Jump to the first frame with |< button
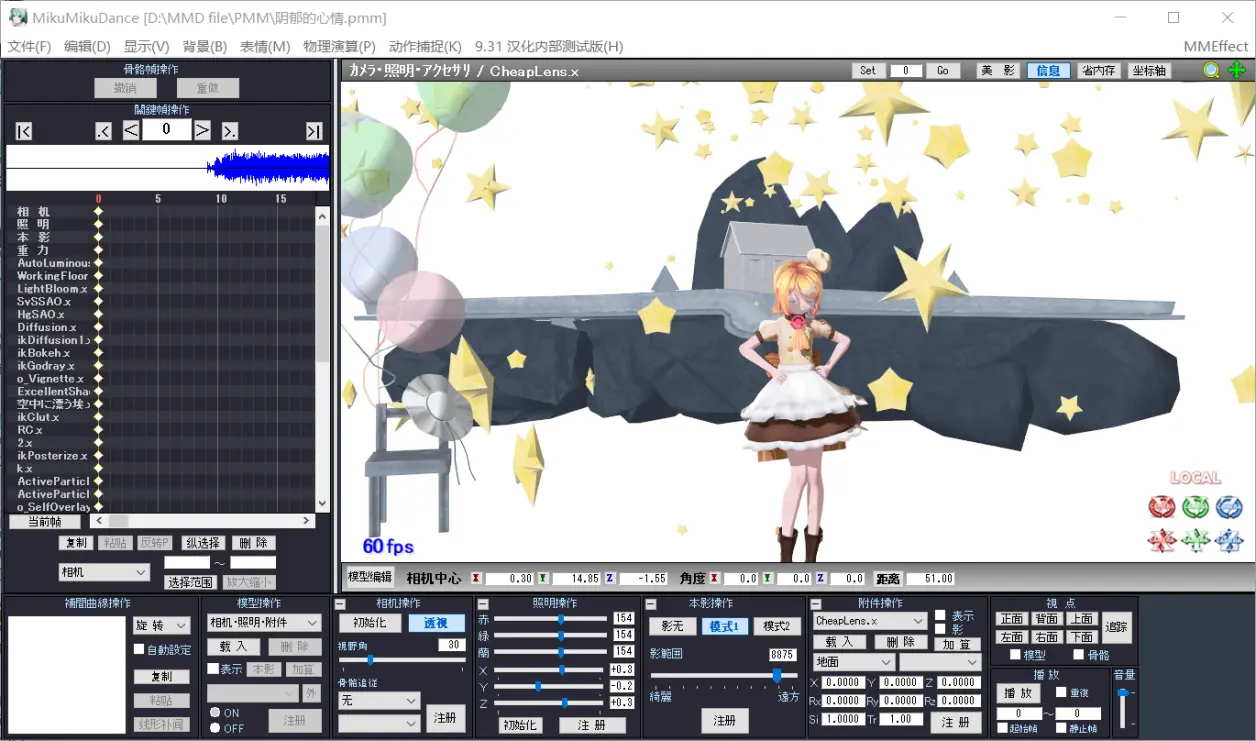The height and width of the screenshot is (741, 1256). (x=24, y=131)
